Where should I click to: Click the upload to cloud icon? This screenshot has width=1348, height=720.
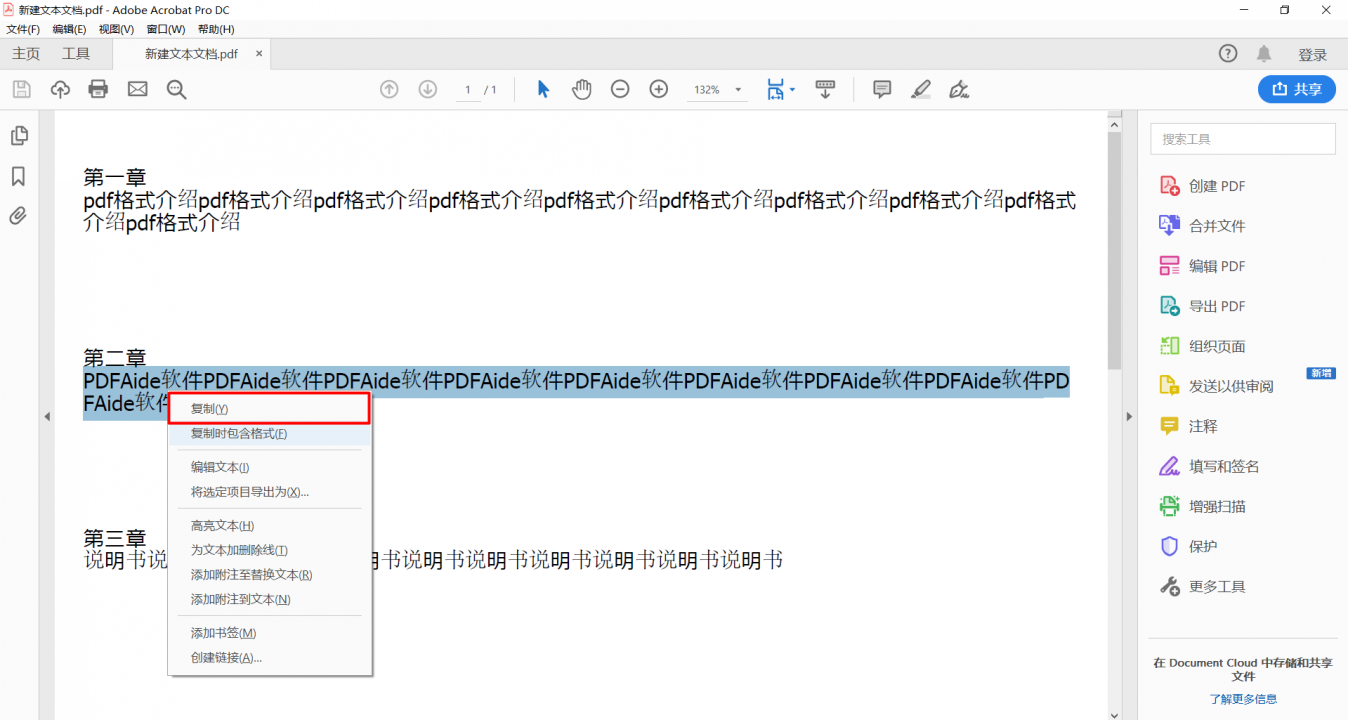pos(60,89)
